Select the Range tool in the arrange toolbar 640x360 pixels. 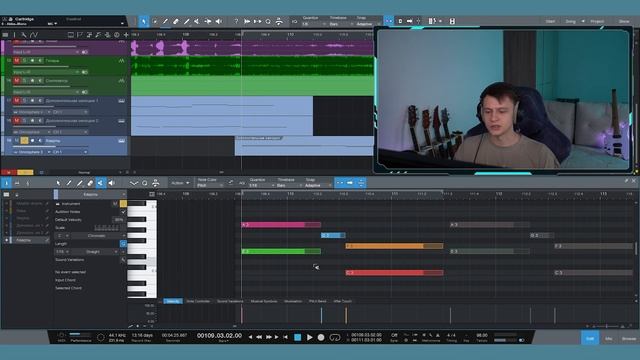point(155,21)
